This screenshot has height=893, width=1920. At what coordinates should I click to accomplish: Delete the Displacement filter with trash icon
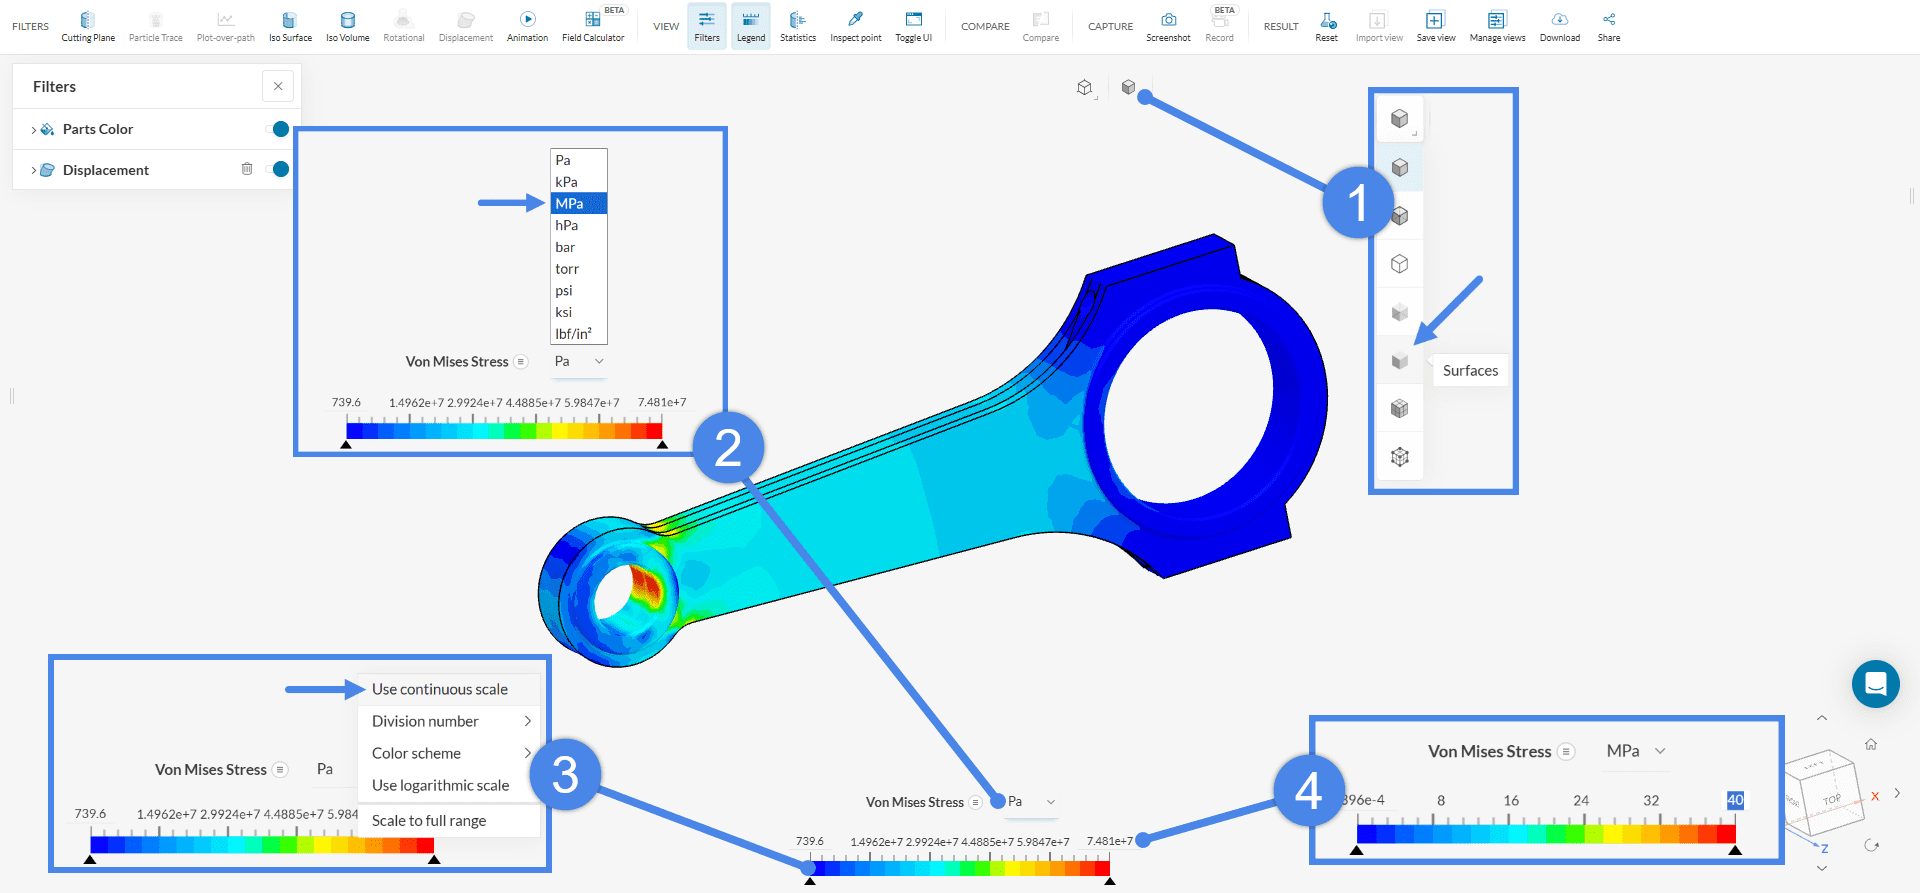click(247, 169)
